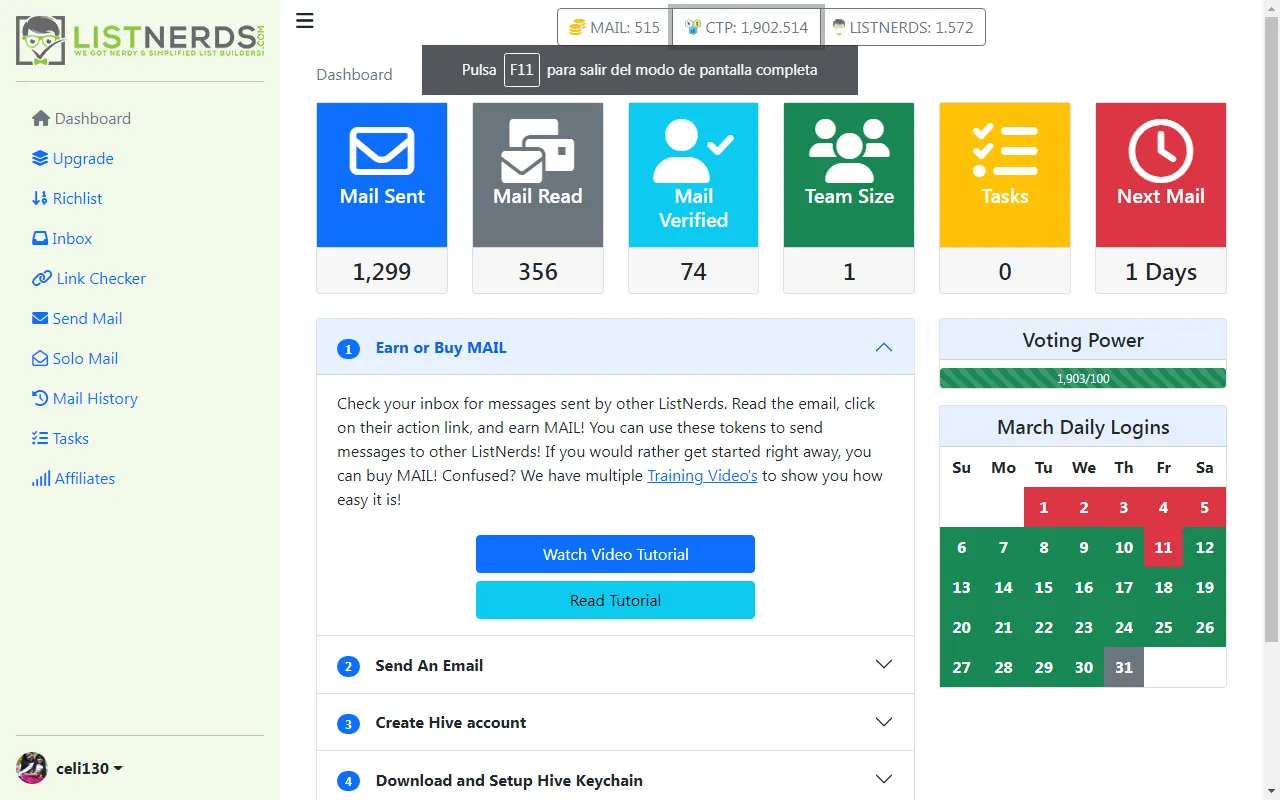1280x800 pixels.
Task: Click the MAIL coins icon in top bar
Action: [577, 27]
